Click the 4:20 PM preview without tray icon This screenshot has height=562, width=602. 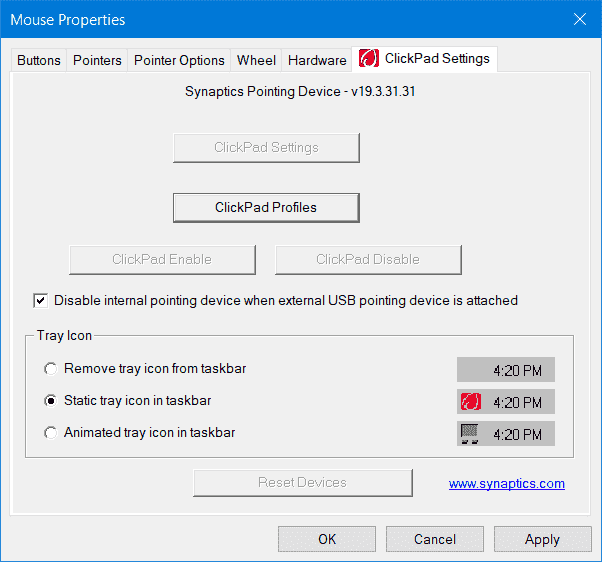(506, 370)
